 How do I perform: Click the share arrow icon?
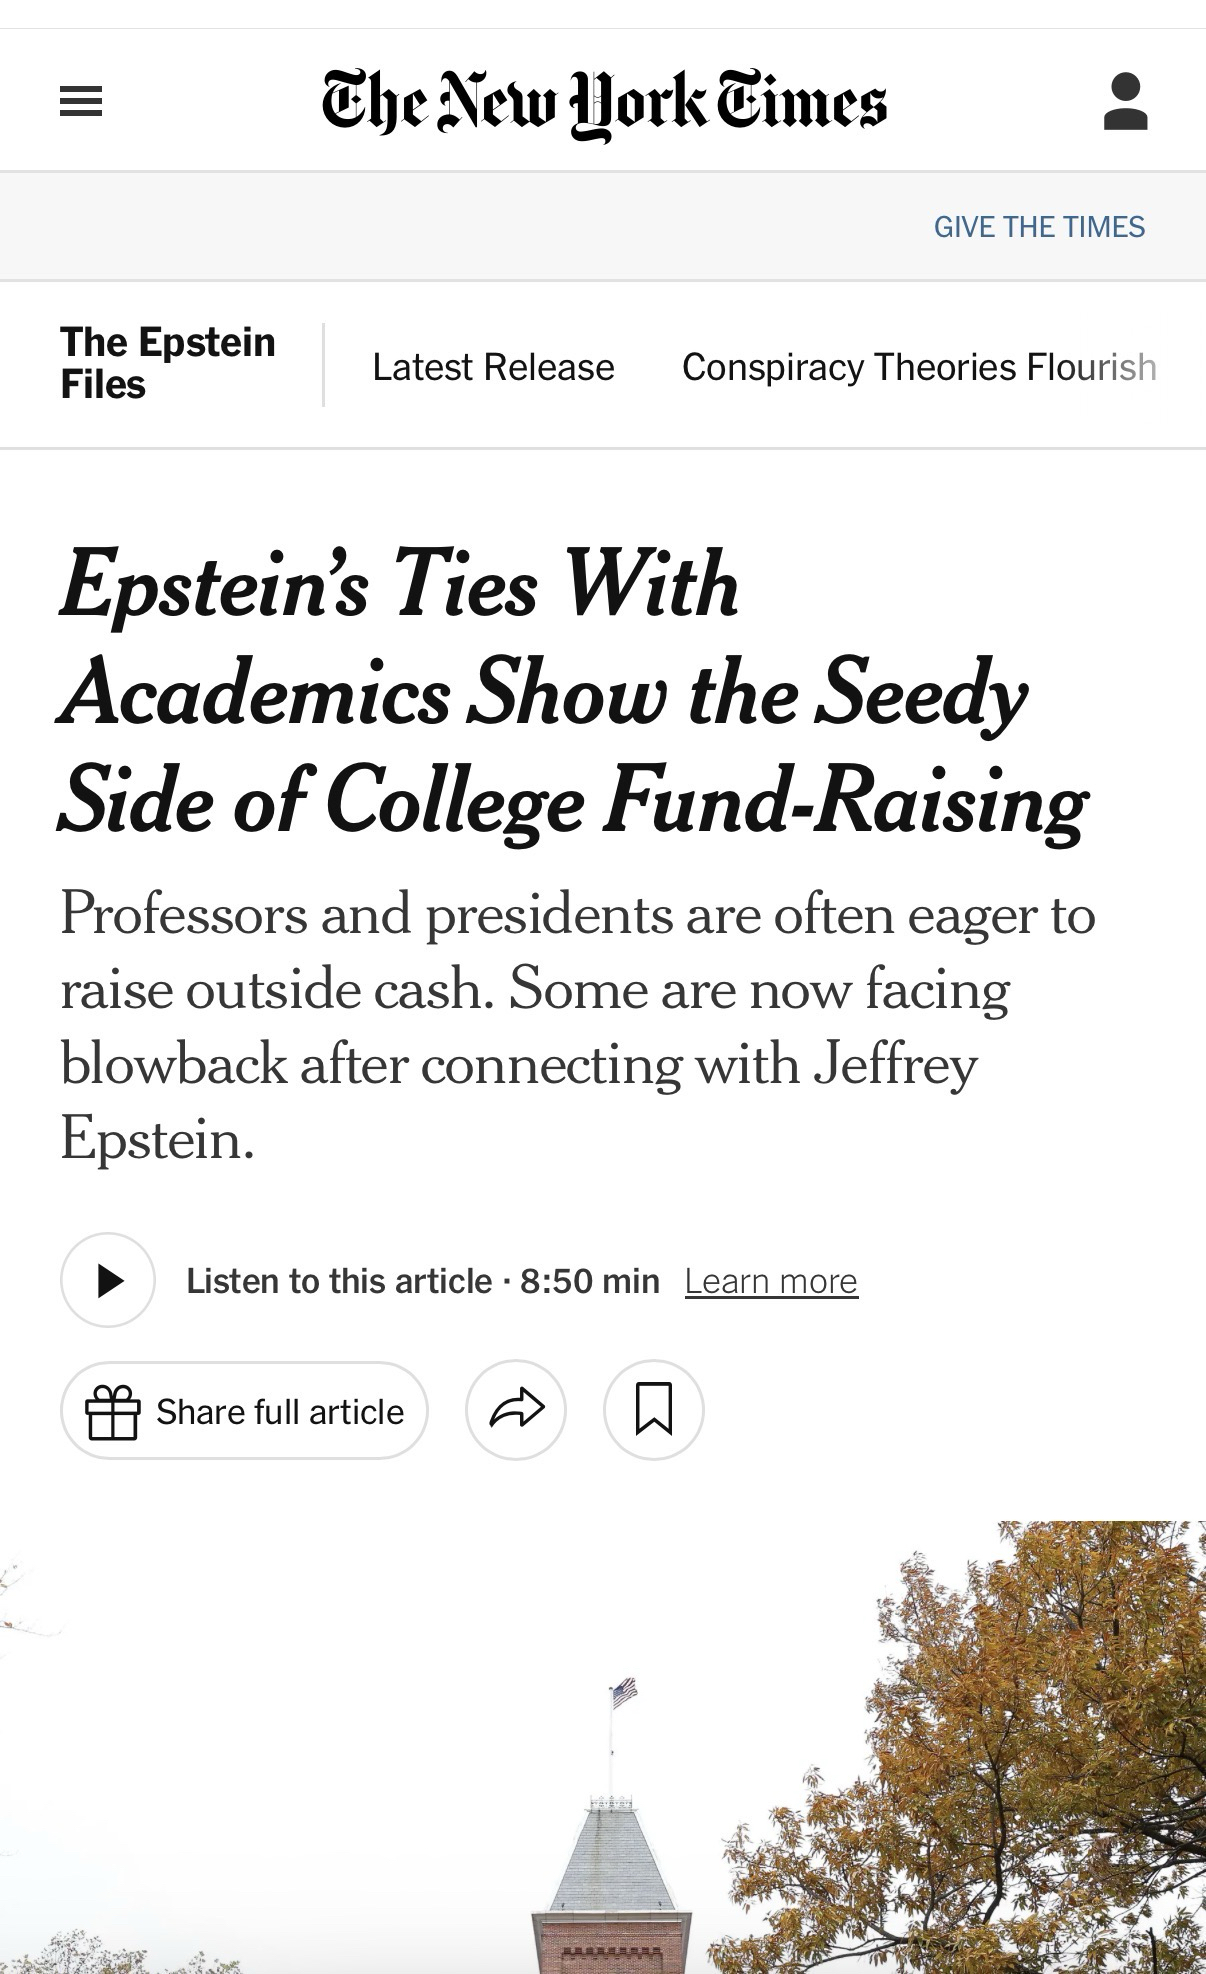pos(516,1409)
